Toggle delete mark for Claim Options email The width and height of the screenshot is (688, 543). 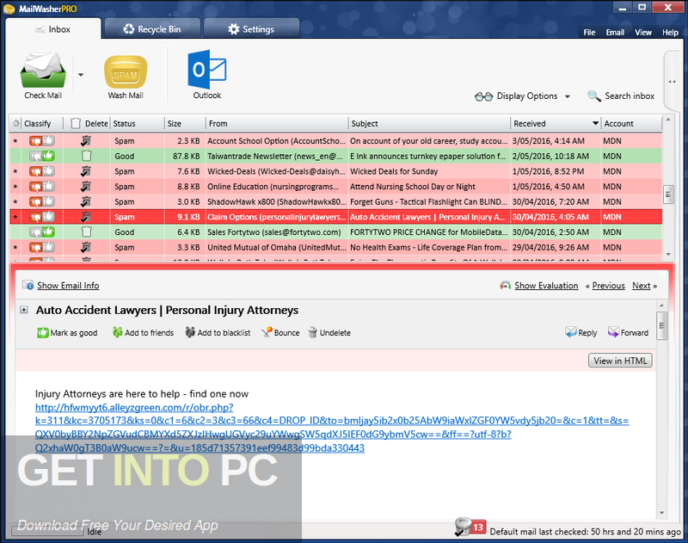[x=86, y=217]
